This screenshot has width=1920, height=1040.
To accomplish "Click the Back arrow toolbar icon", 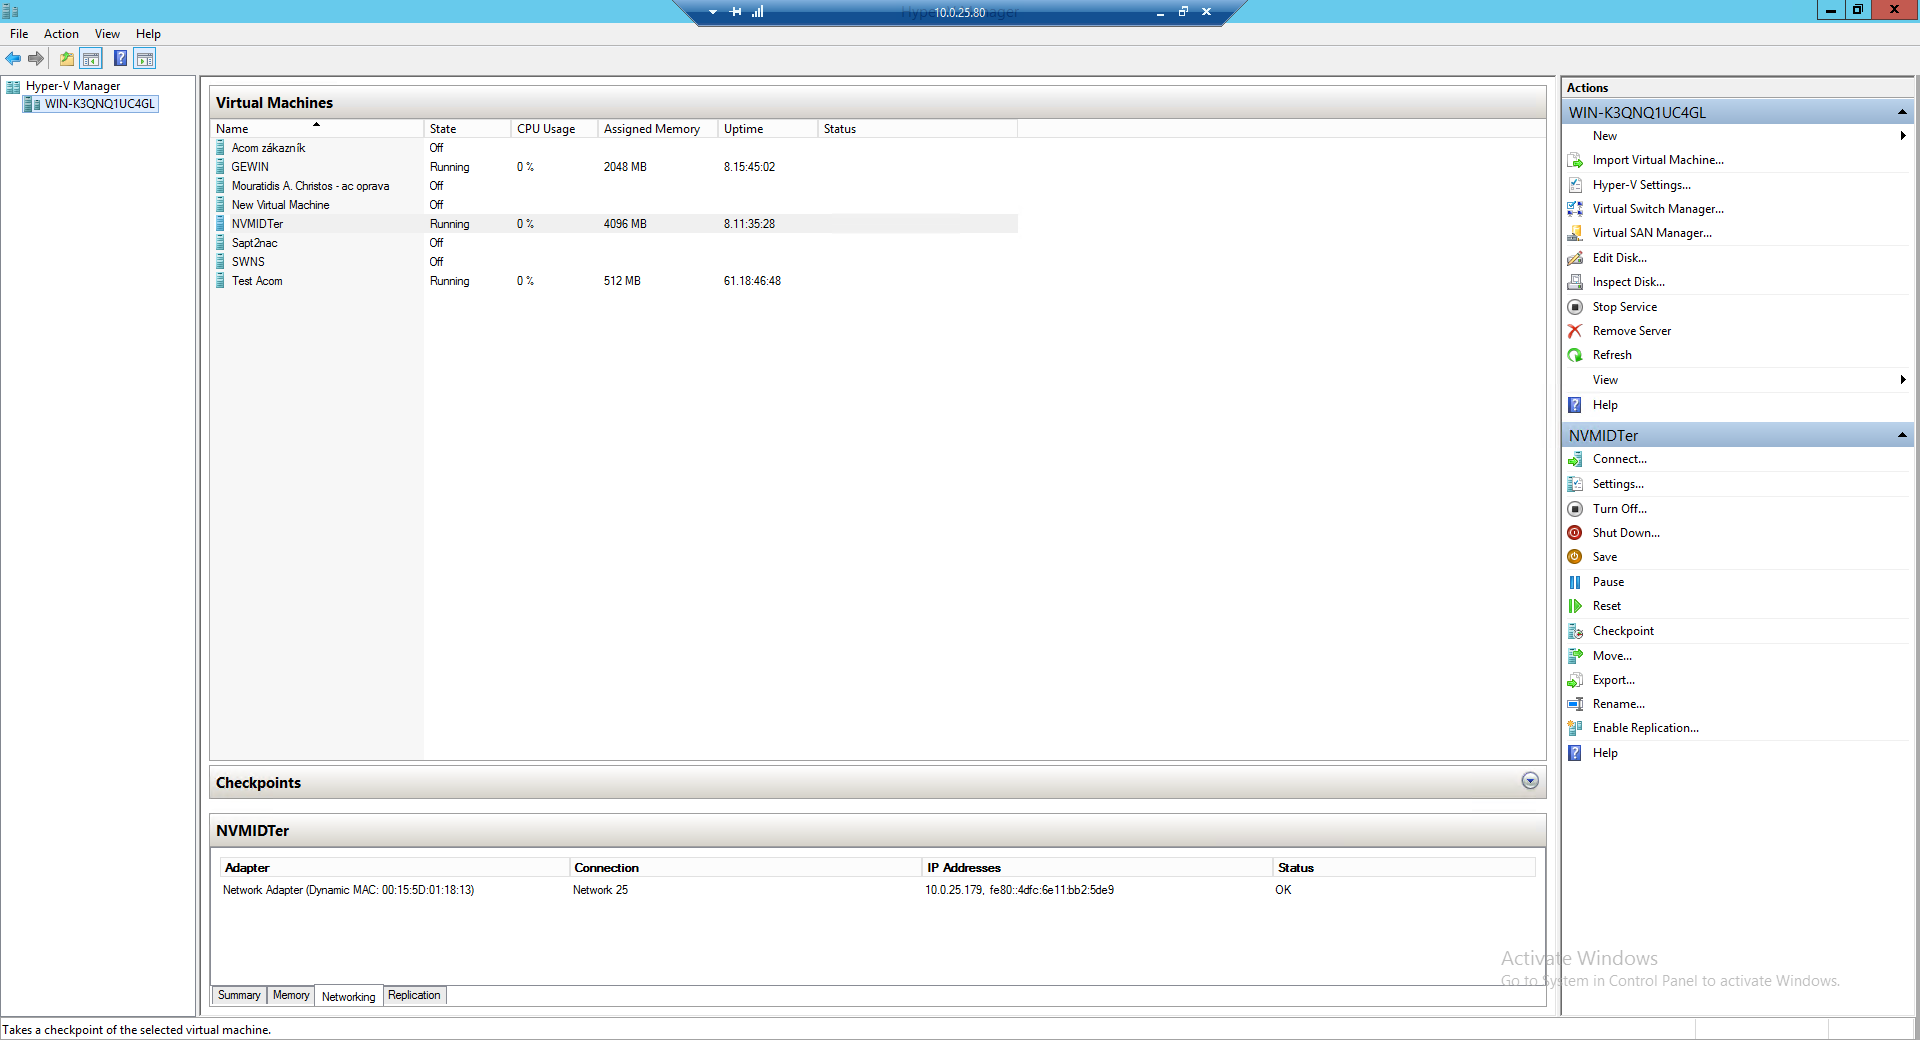I will click(x=13, y=59).
